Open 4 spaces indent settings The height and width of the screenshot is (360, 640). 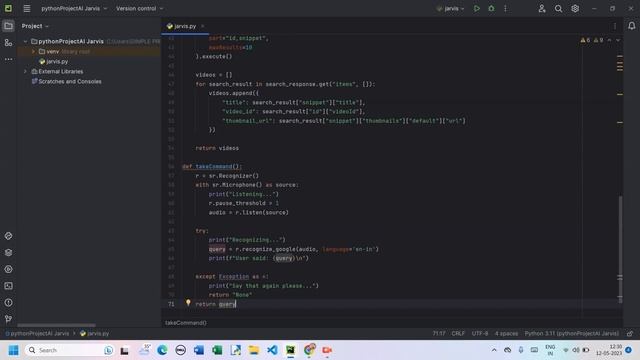coord(506,333)
